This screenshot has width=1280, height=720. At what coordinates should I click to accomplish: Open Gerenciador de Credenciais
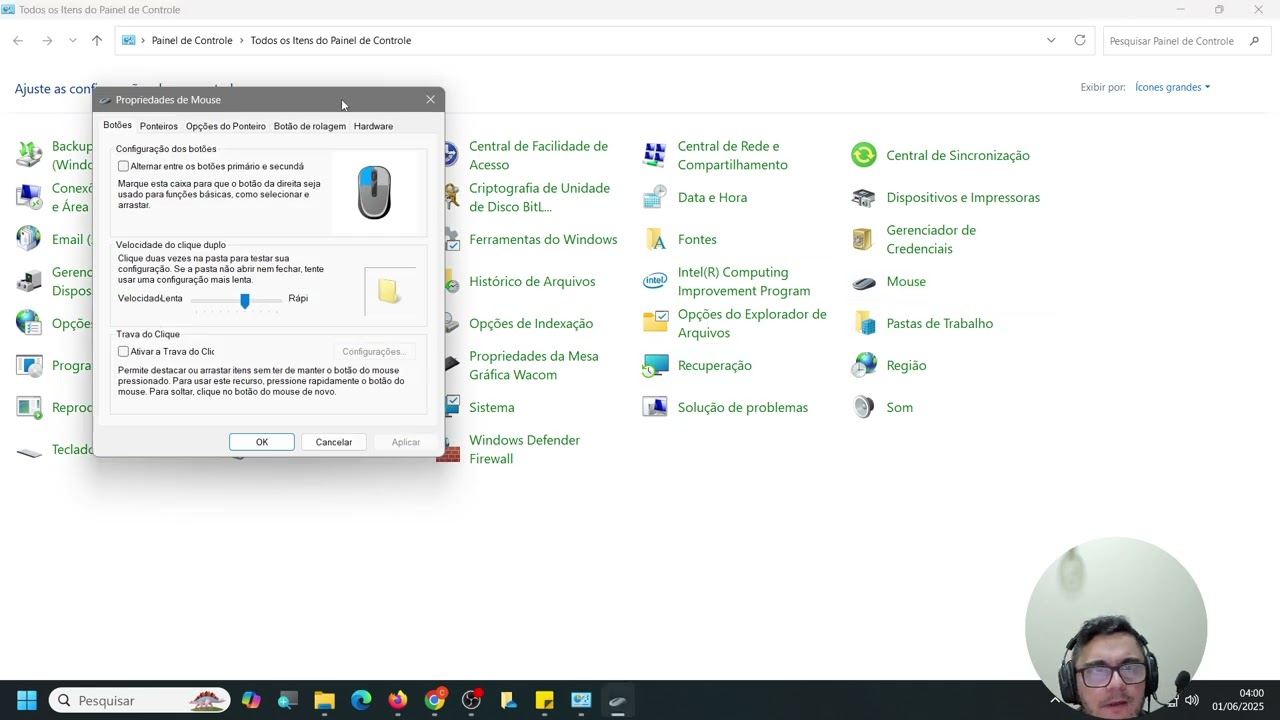pos(930,239)
